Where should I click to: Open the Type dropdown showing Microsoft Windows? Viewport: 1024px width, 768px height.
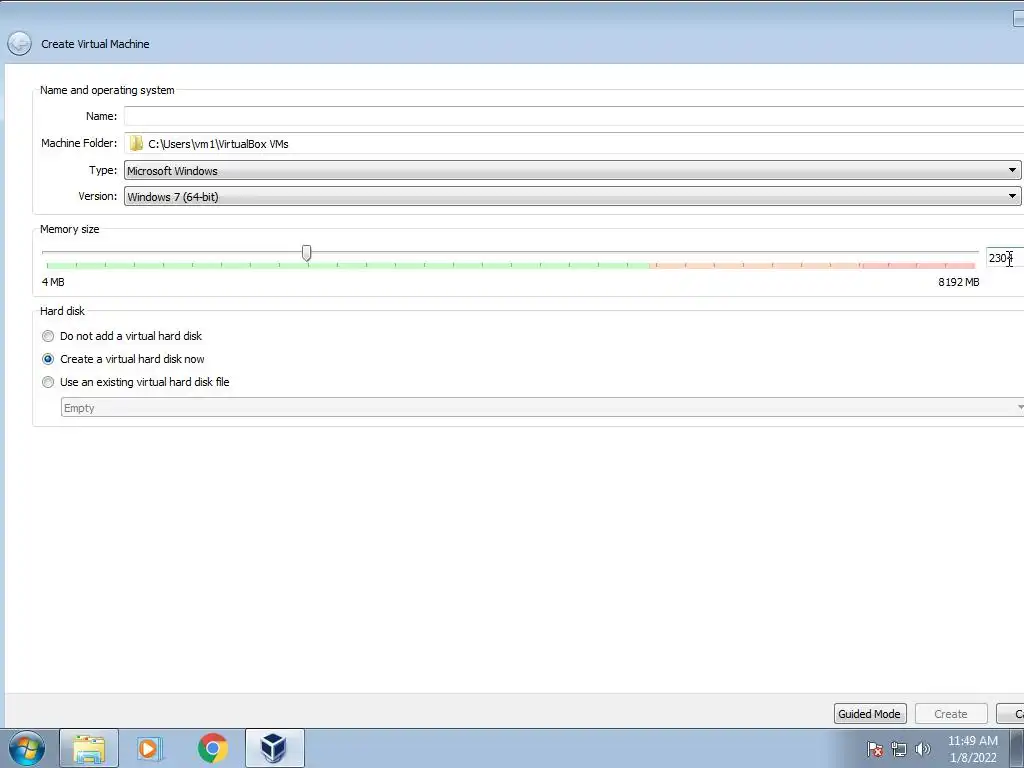click(573, 170)
